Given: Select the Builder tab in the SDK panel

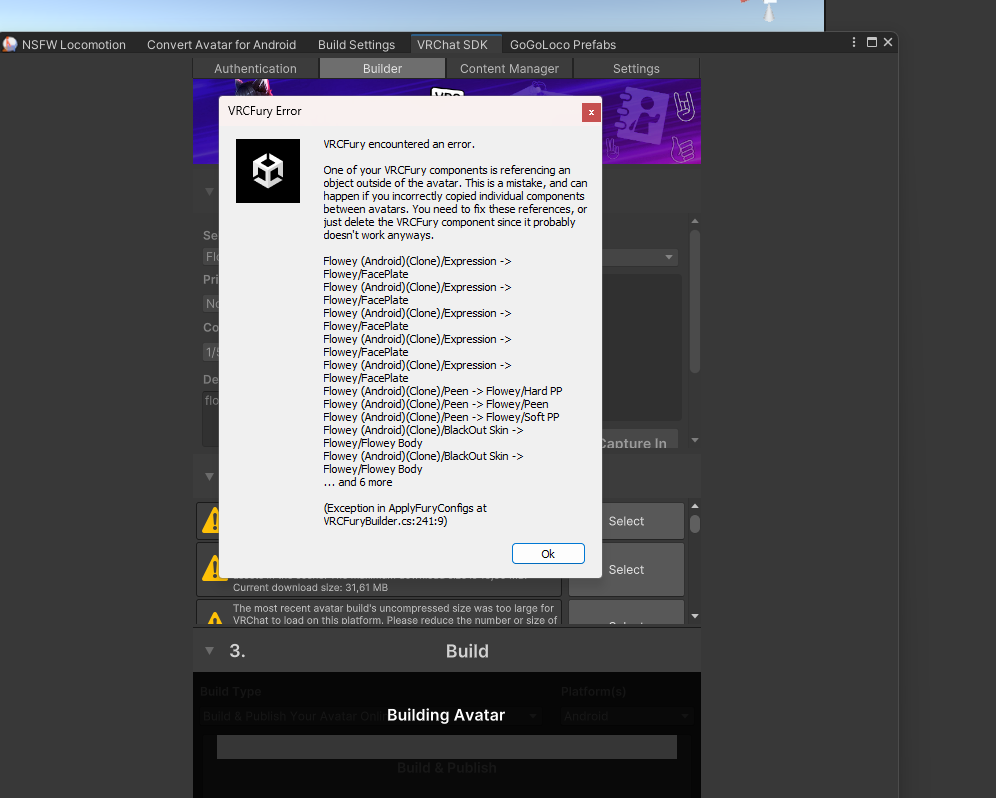Looking at the screenshot, I should (382, 69).
